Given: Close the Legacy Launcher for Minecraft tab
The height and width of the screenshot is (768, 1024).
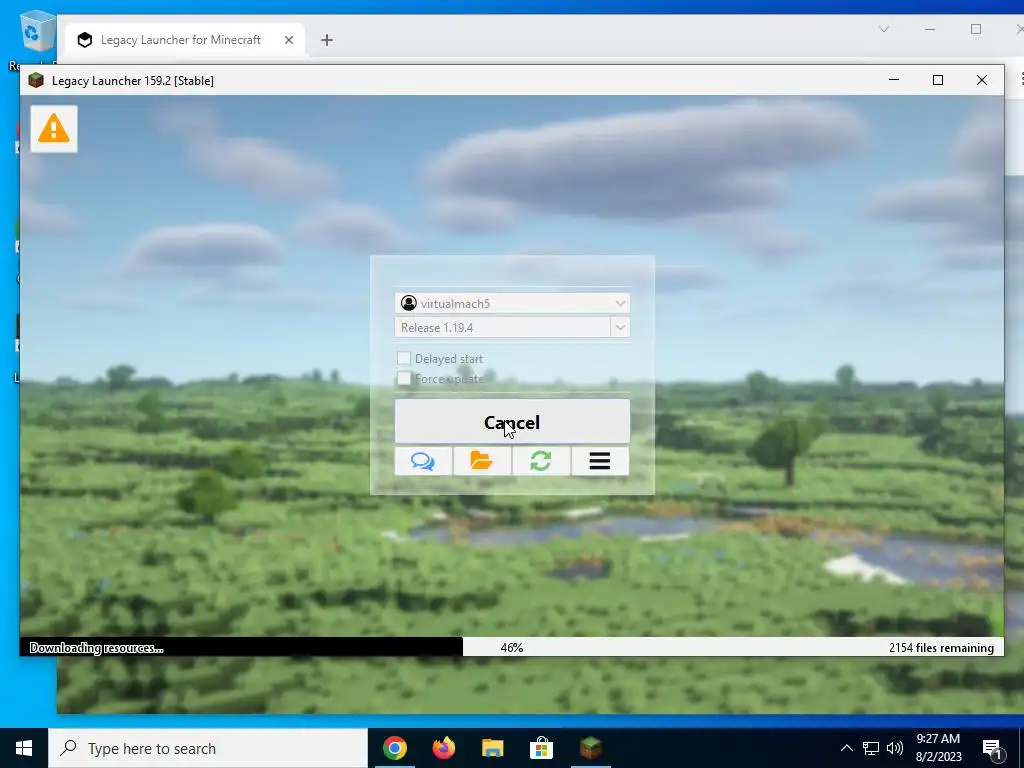Looking at the screenshot, I should 289,40.
